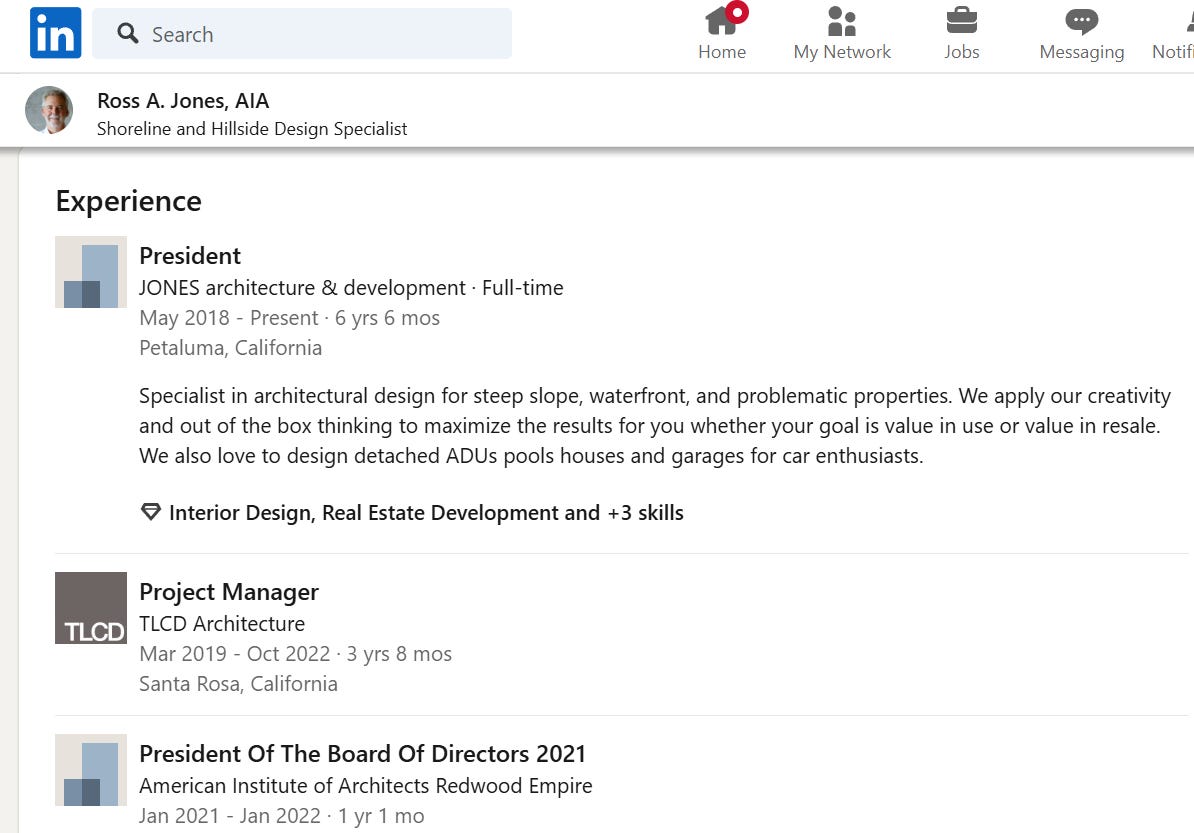Select the My Network nav label

(841, 52)
